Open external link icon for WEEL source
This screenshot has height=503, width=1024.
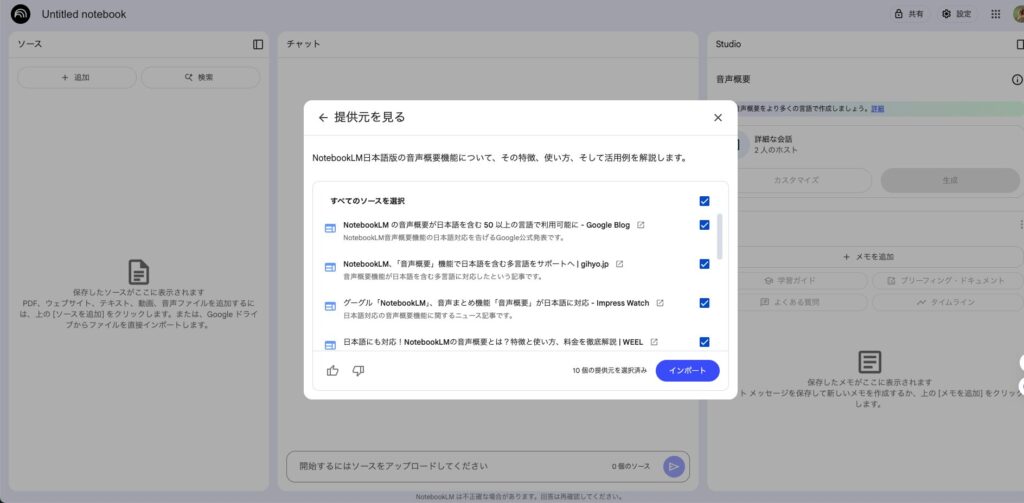click(x=654, y=342)
